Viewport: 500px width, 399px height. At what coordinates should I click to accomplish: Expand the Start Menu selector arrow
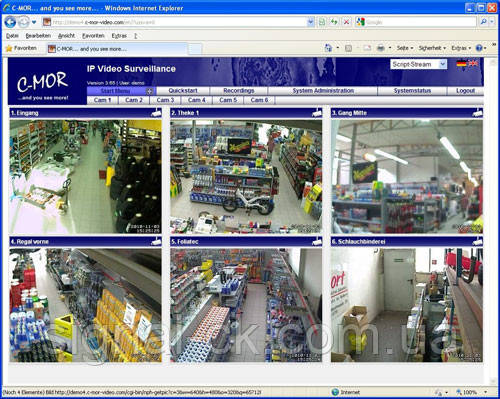(x=150, y=91)
